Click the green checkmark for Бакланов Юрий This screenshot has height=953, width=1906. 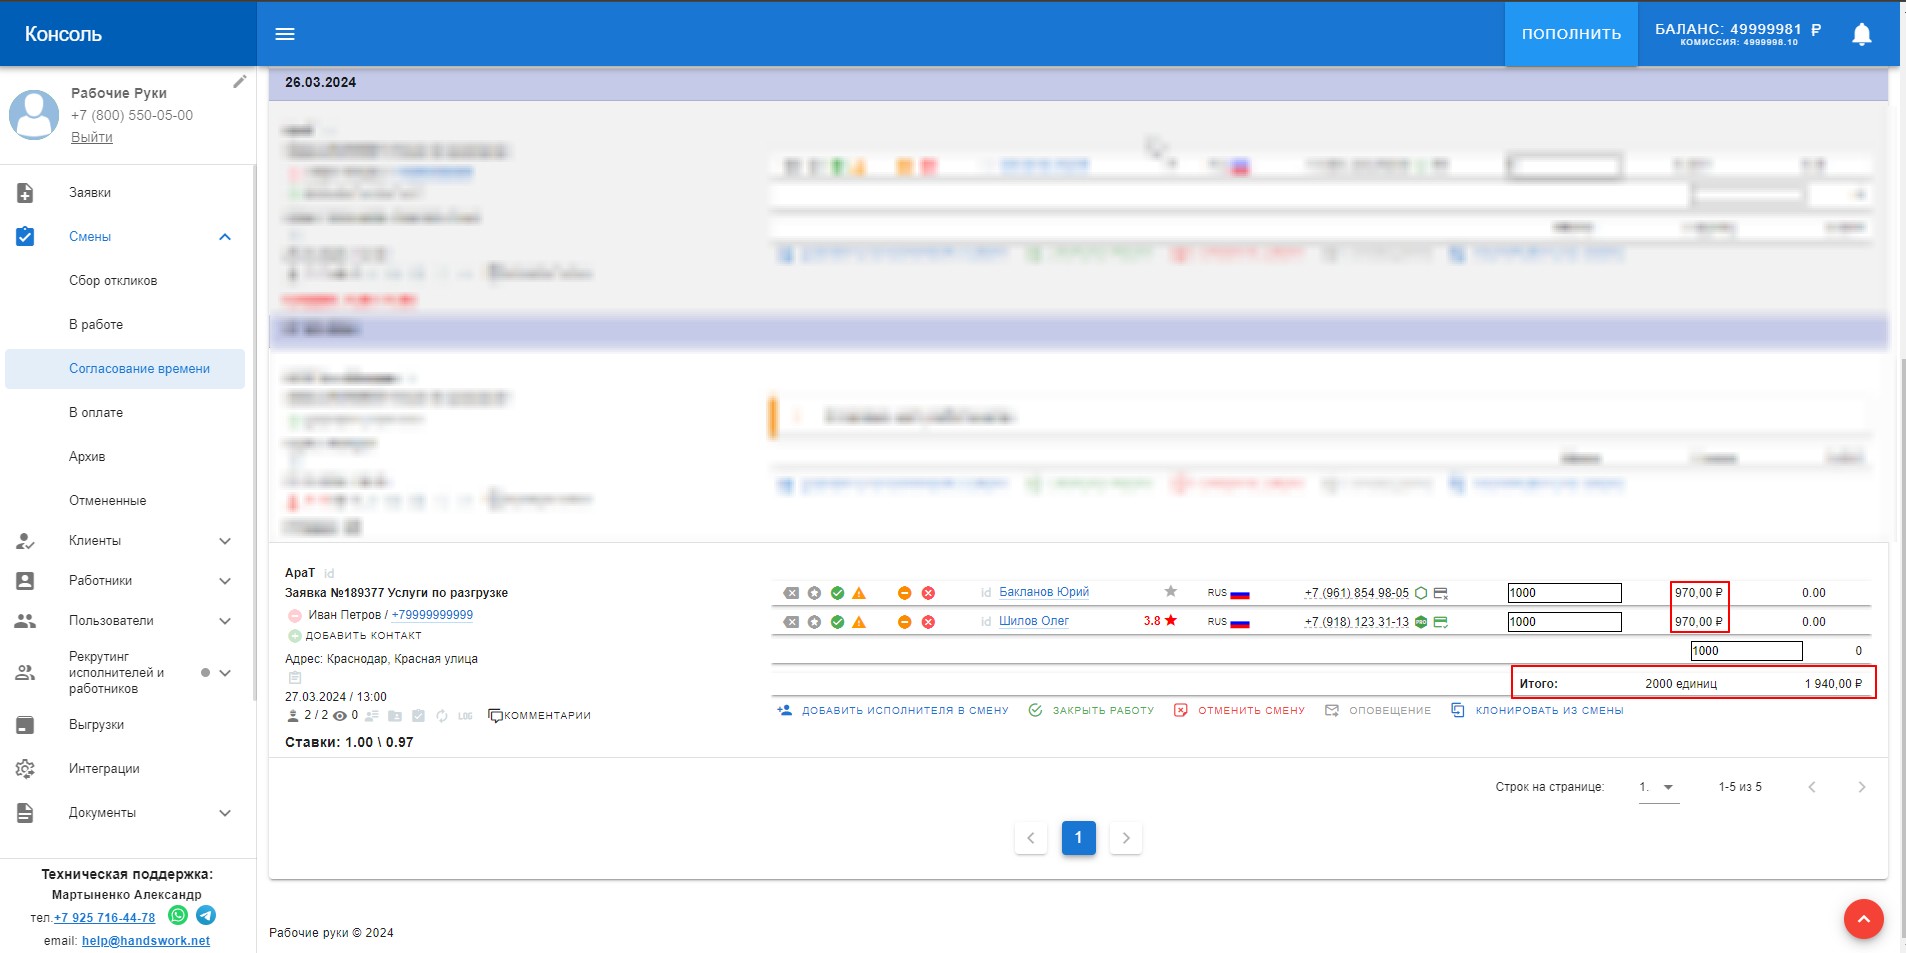pos(837,593)
